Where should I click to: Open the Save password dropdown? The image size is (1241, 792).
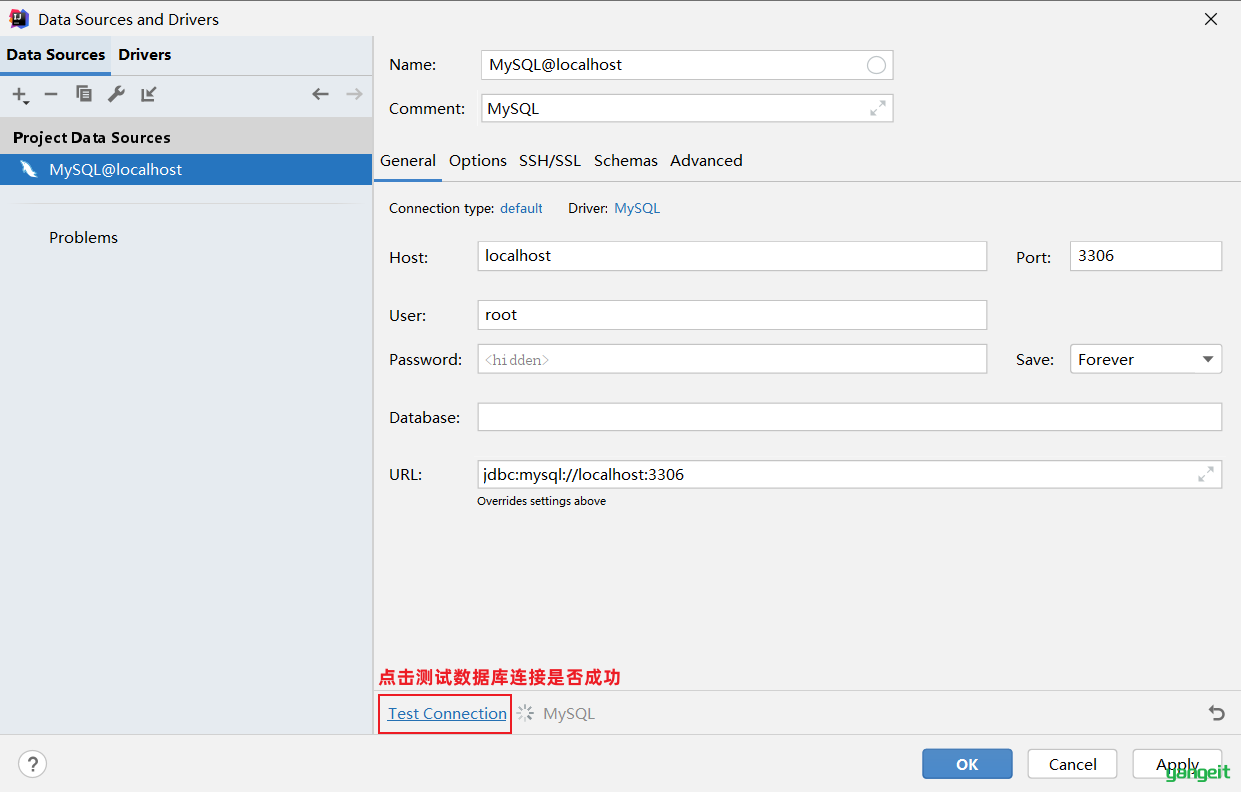pyautogui.click(x=1146, y=359)
